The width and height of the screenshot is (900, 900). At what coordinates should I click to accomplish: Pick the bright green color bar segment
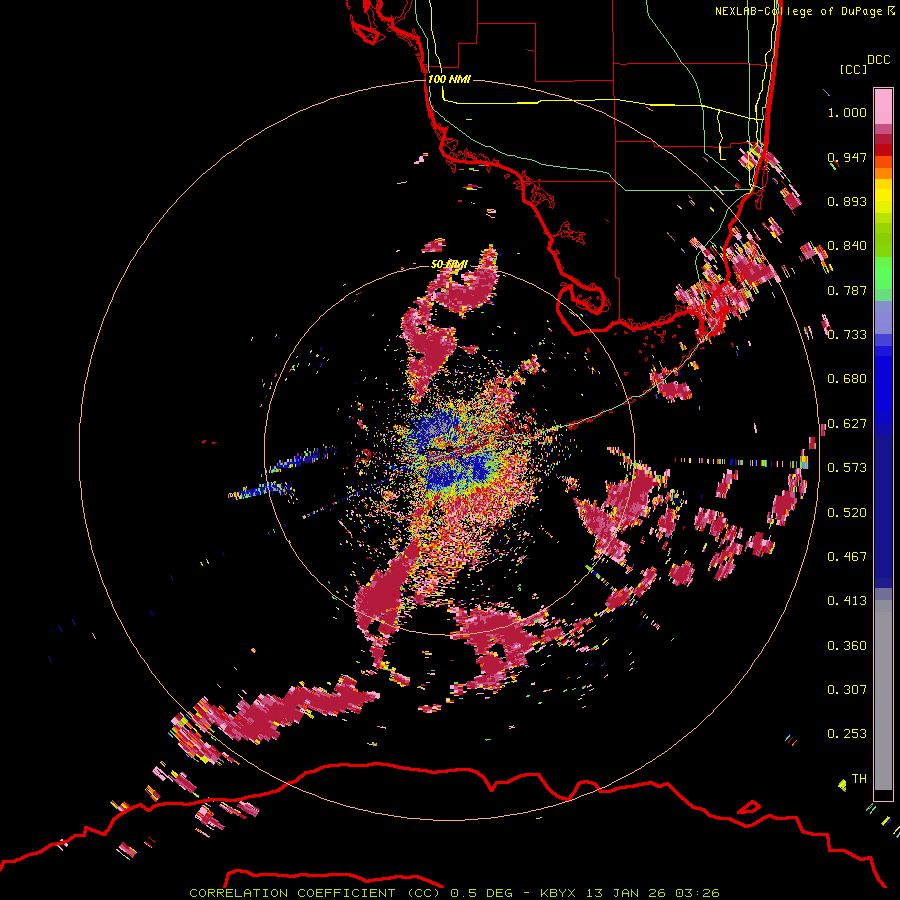click(x=883, y=273)
